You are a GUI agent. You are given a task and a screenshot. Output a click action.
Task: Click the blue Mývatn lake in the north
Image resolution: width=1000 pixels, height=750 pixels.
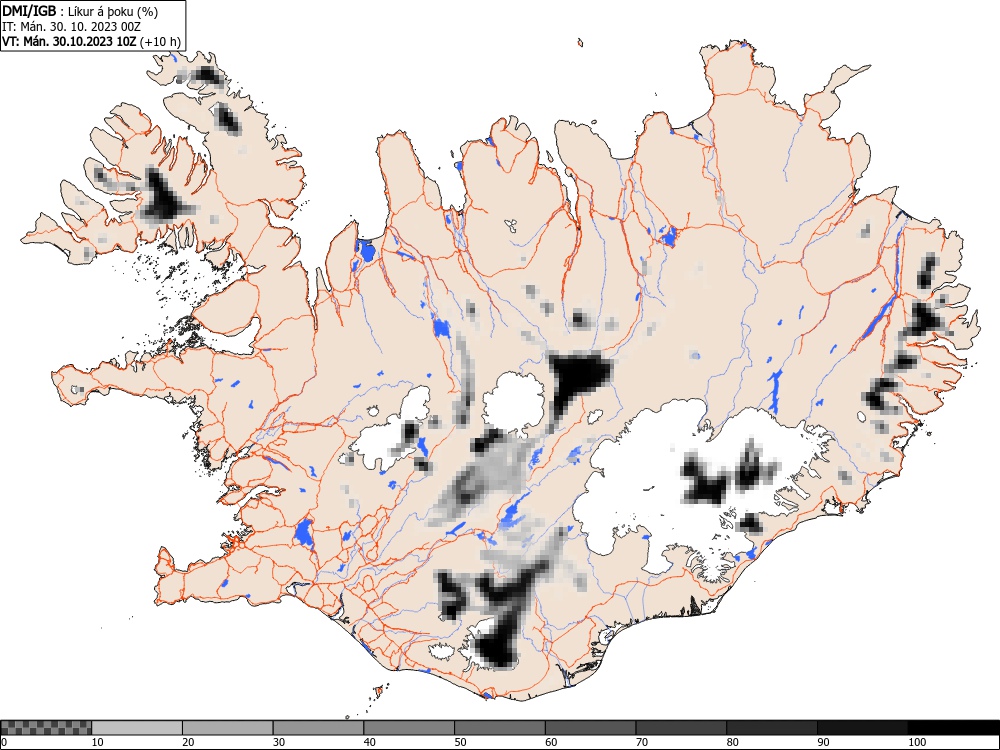668,237
